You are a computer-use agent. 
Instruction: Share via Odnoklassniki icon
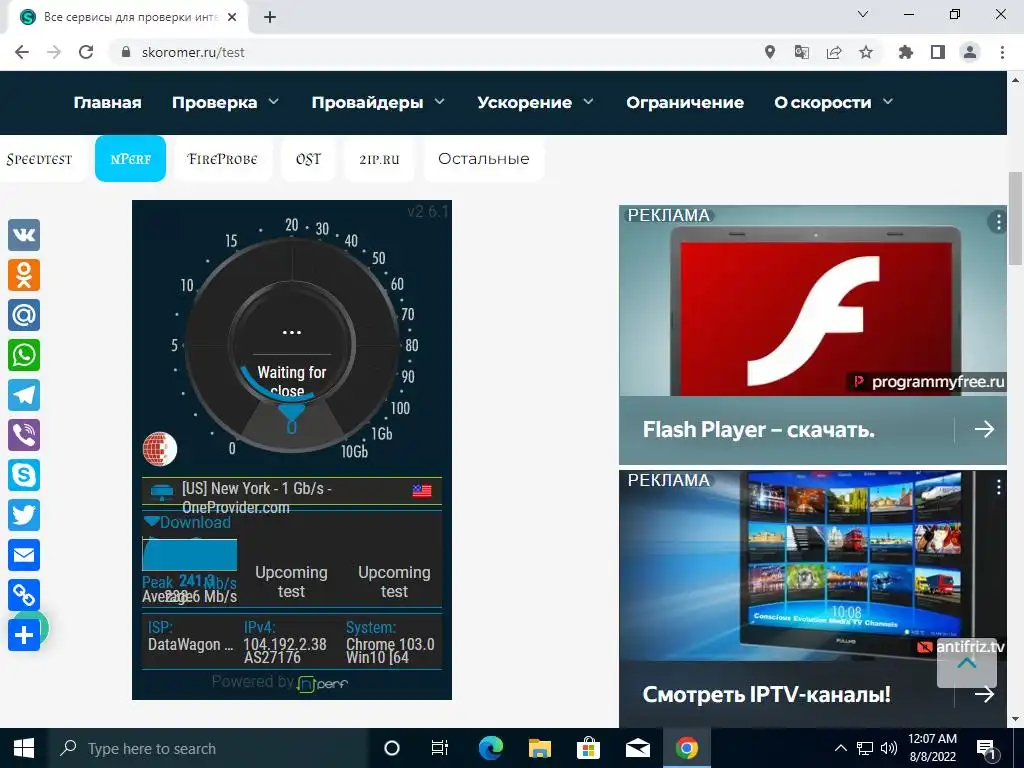click(24, 275)
